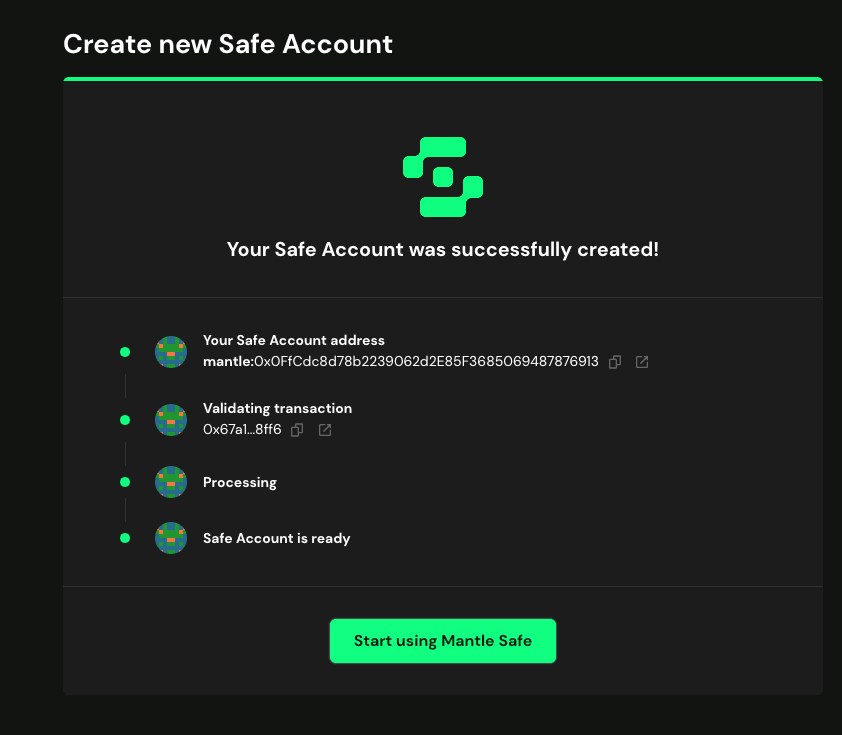
Task: Click identicon beside Processing step
Action: tap(171, 482)
